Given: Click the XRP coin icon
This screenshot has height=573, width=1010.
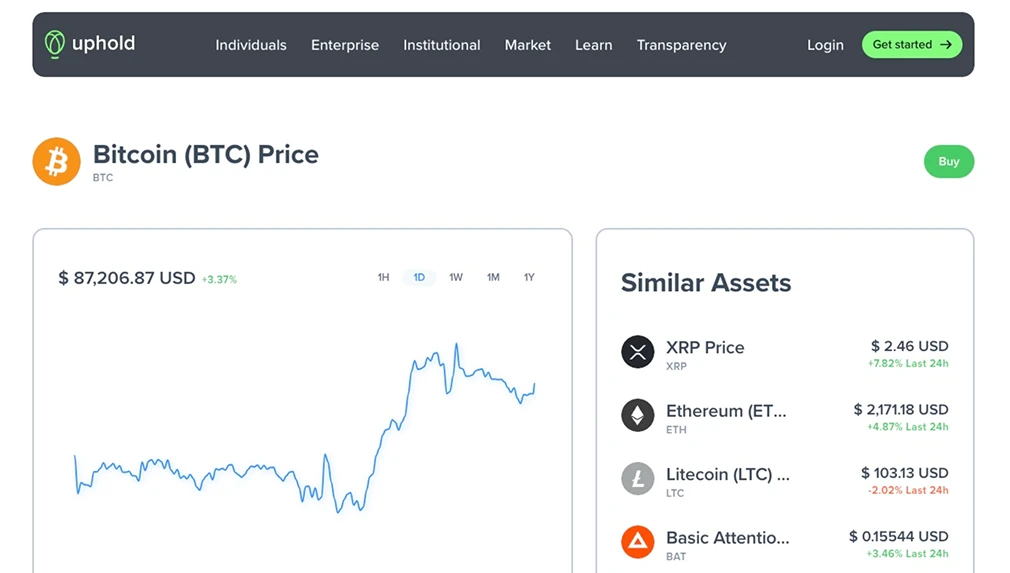Looking at the screenshot, I should click(x=638, y=352).
